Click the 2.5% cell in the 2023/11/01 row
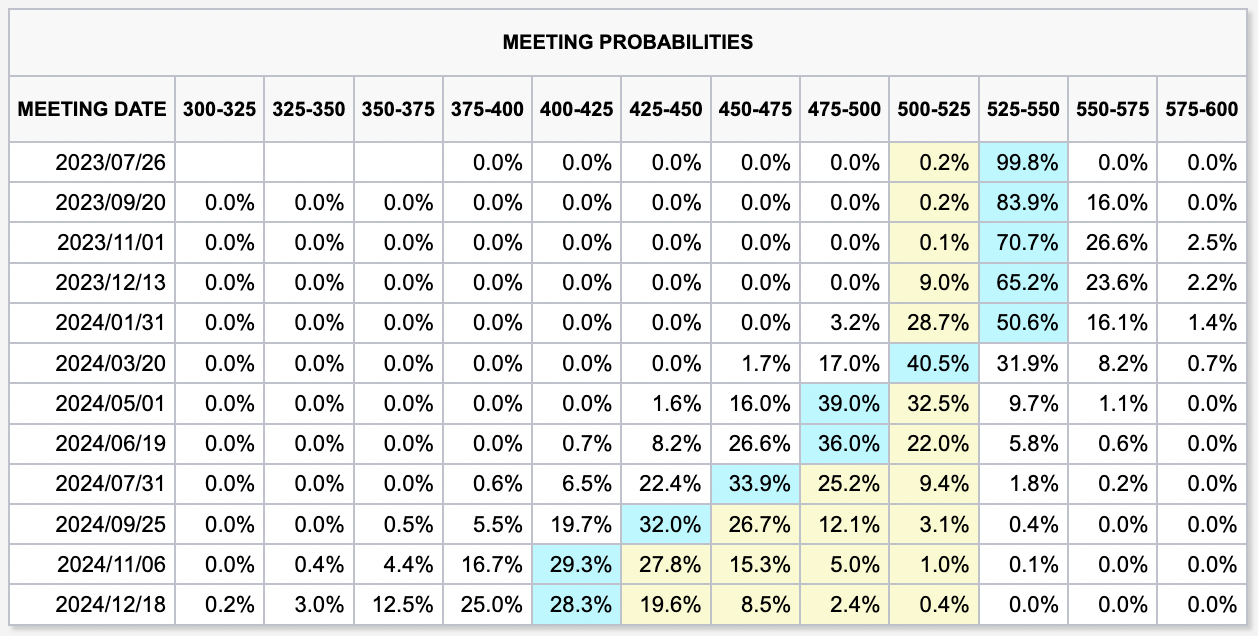 (1201, 243)
